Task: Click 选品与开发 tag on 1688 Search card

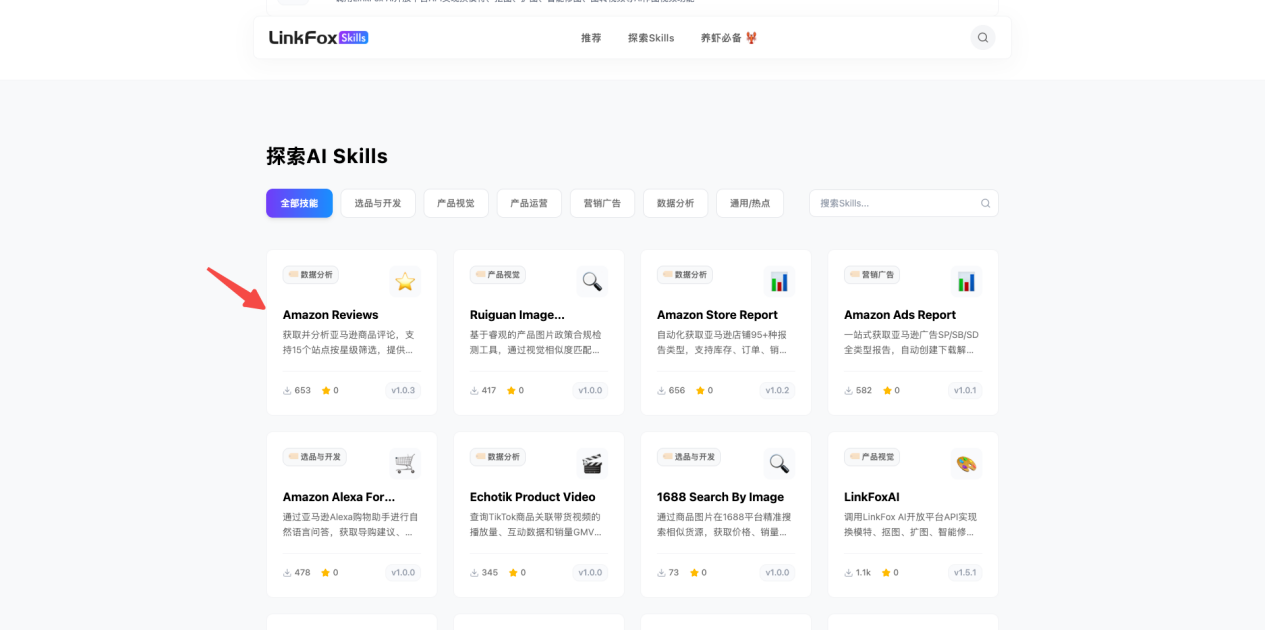Action: point(688,457)
